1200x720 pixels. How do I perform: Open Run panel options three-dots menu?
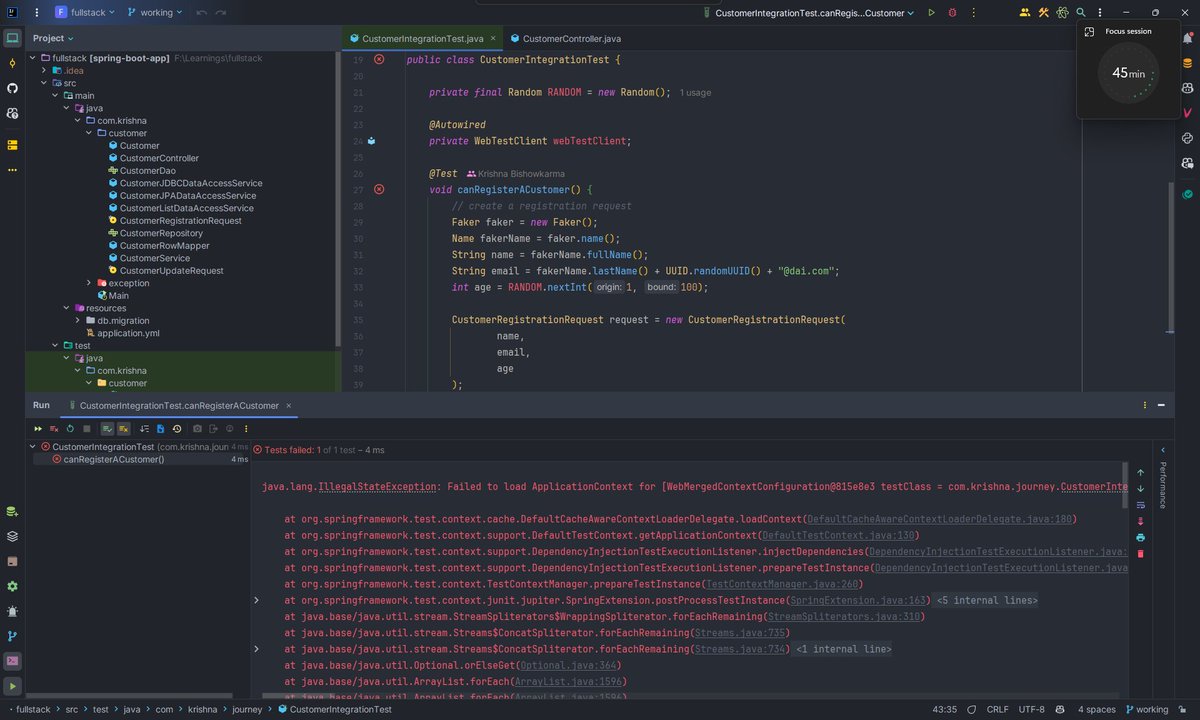point(1145,405)
